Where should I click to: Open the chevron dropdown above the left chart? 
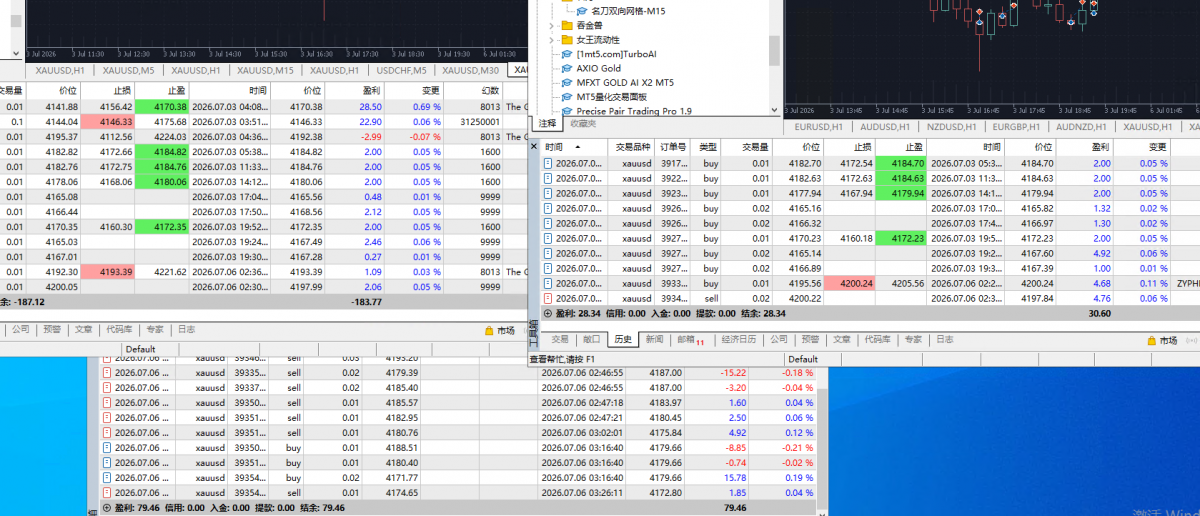coord(14,55)
